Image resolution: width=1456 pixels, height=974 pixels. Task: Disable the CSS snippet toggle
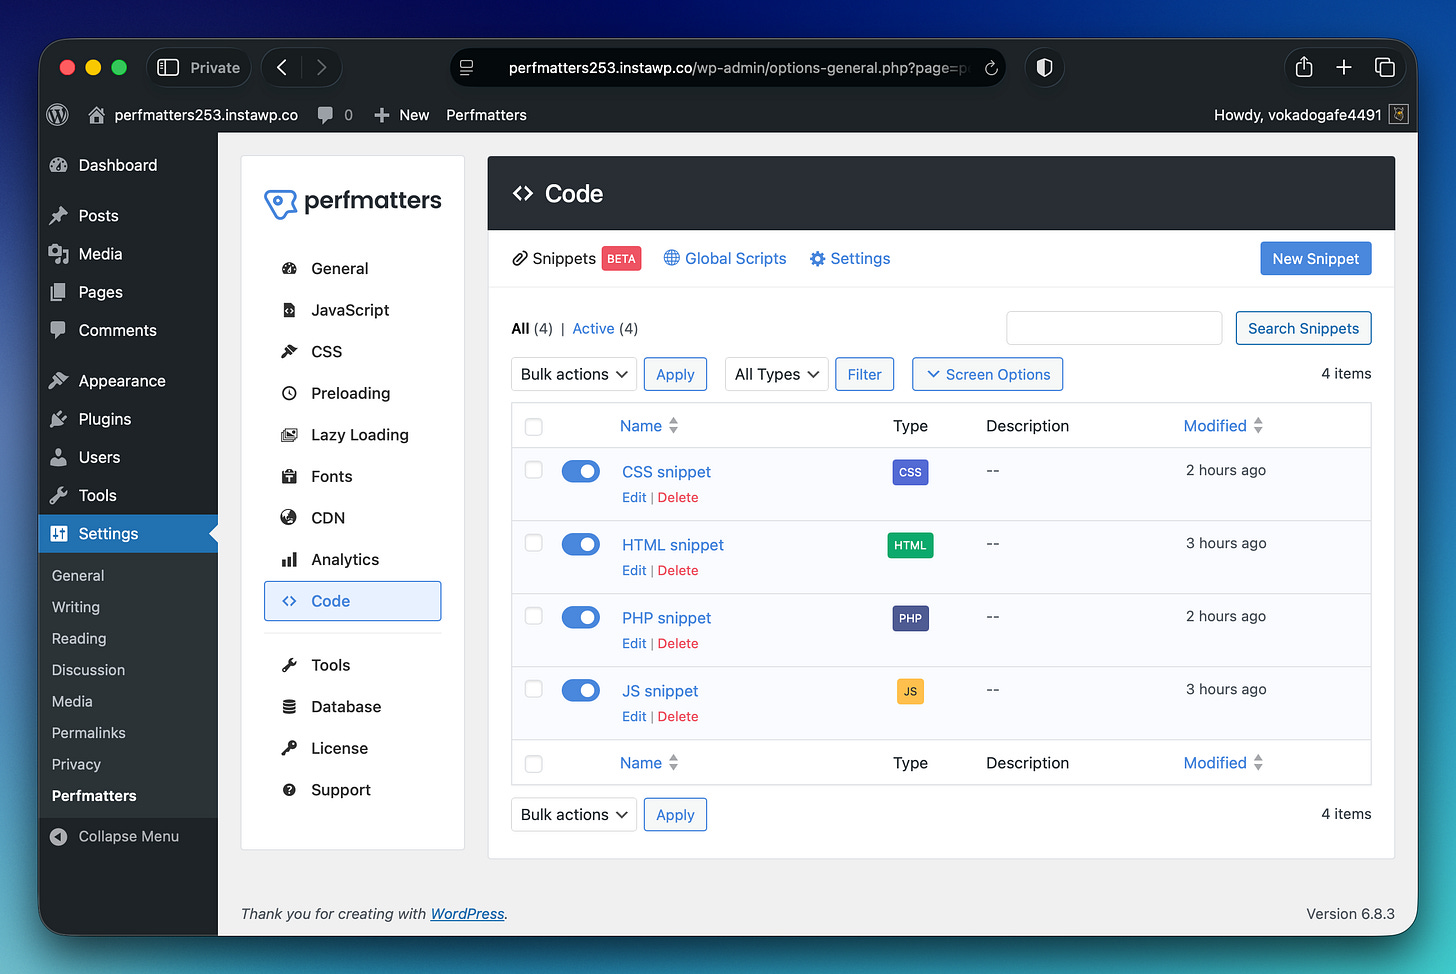pyautogui.click(x=580, y=470)
